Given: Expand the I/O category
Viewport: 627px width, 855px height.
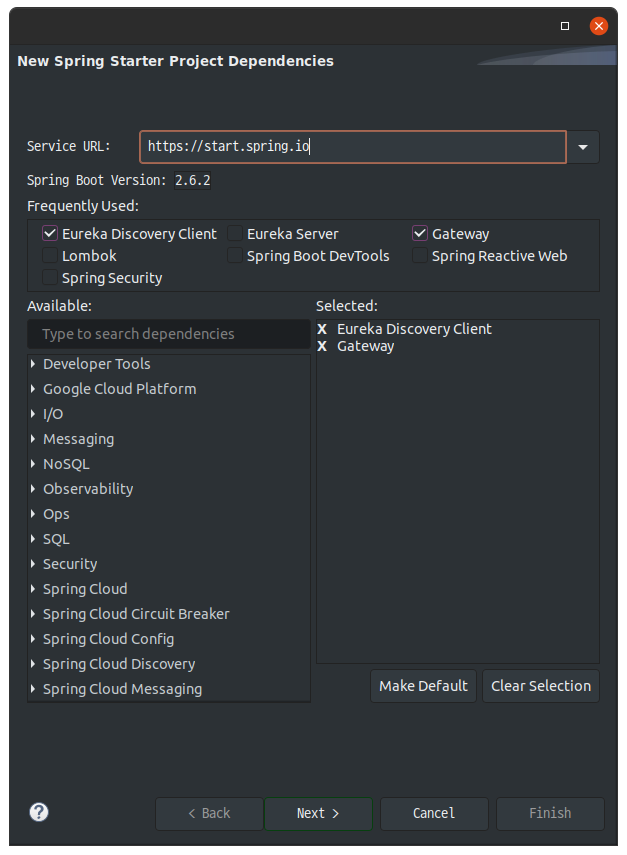Looking at the screenshot, I should coord(33,414).
